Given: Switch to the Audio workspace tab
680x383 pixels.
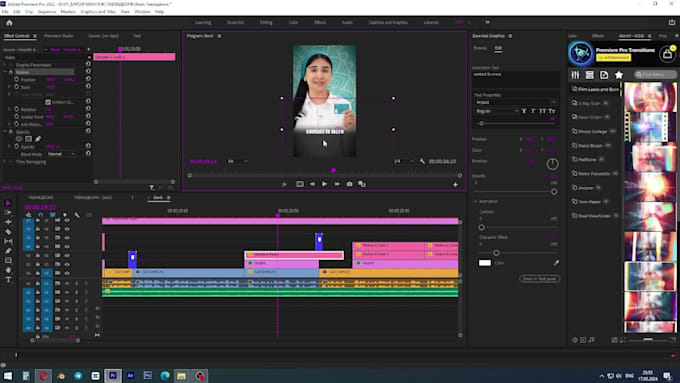Looking at the screenshot, I should [x=347, y=22].
